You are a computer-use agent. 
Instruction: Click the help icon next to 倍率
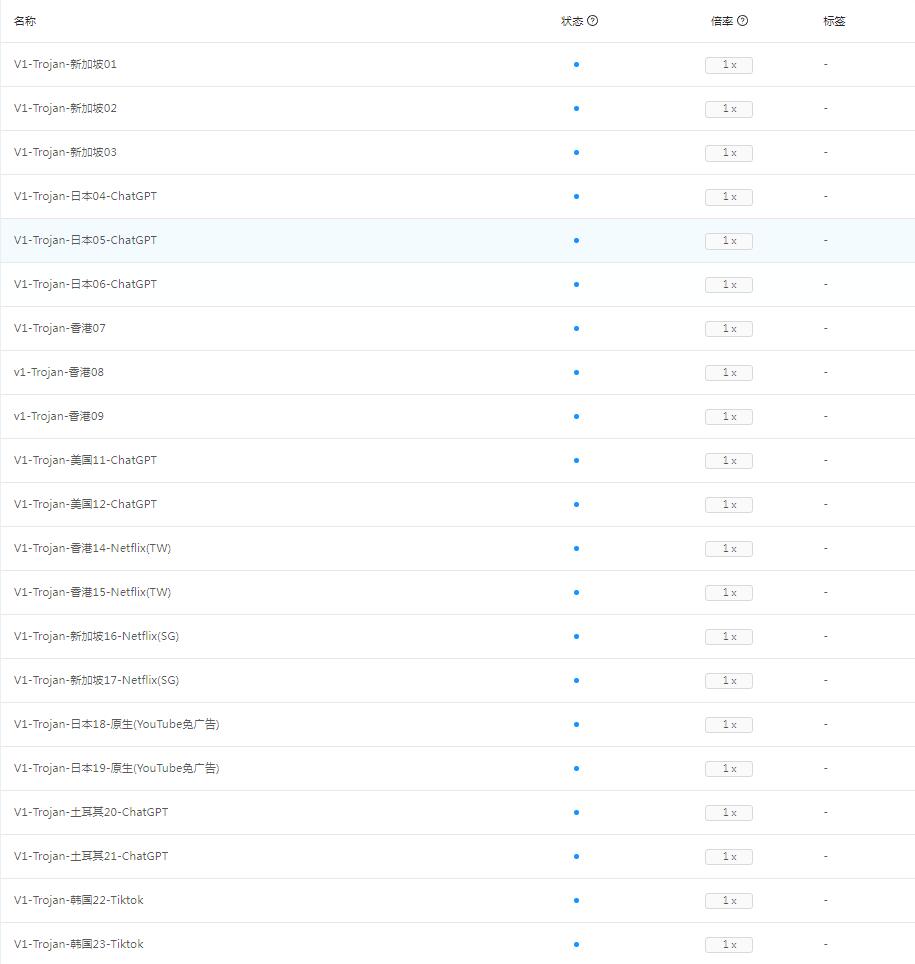click(x=743, y=21)
